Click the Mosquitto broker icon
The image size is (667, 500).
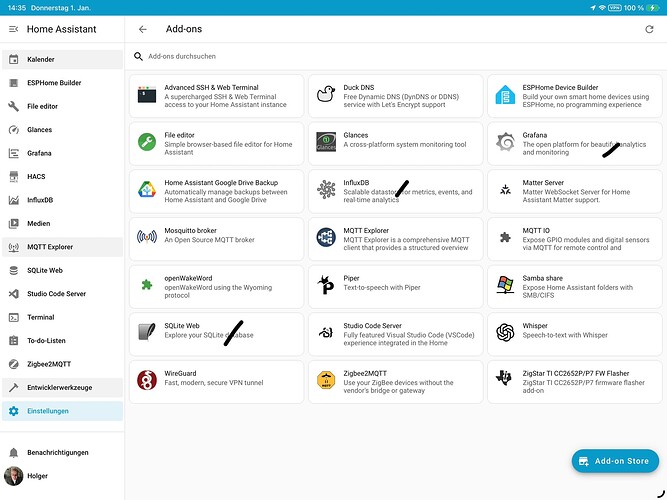click(147, 237)
